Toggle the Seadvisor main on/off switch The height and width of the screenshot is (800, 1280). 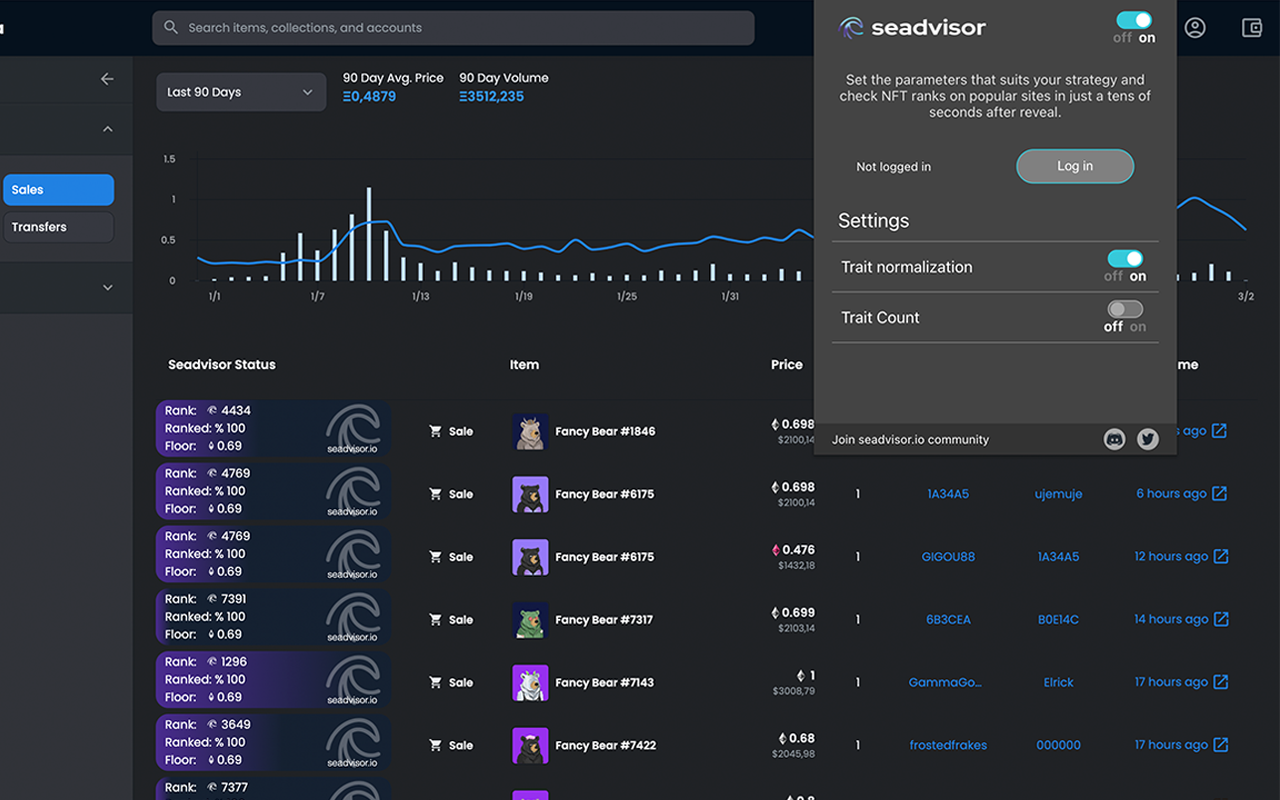point(1134,20)
